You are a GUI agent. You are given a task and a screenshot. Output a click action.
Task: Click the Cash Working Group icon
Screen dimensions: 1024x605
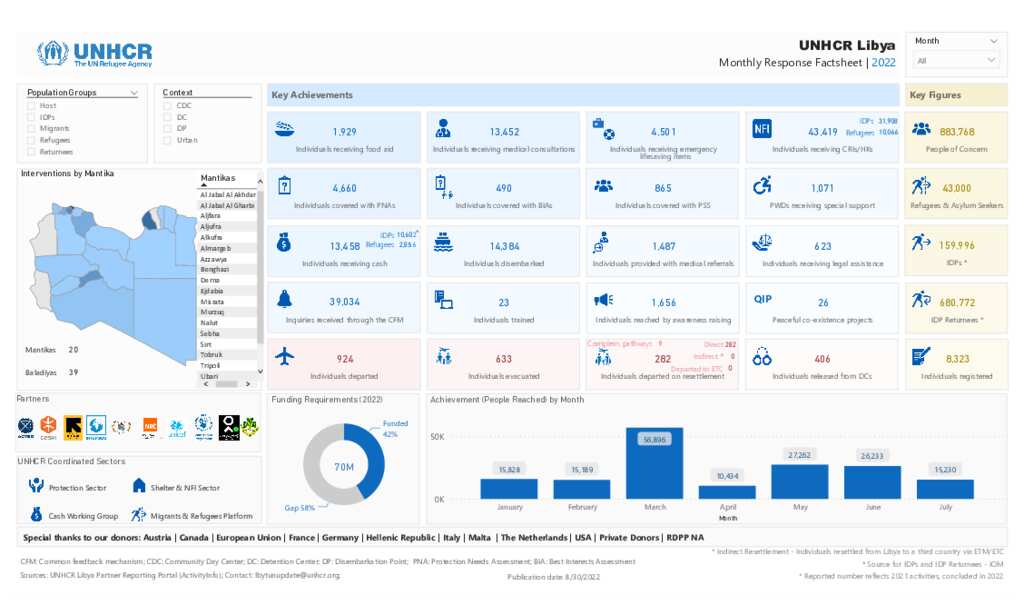(x=37, y=514)
